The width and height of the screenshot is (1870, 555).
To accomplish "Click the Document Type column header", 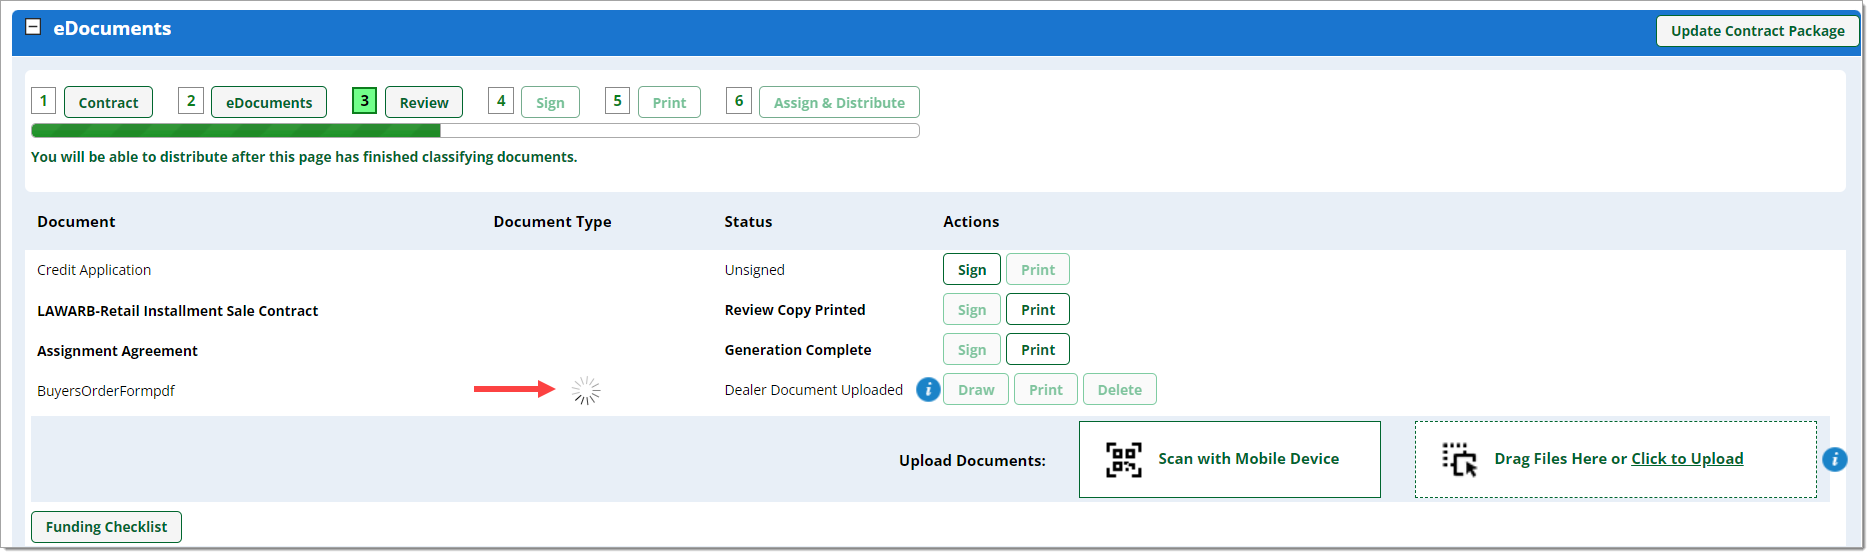I will point(552,222).
